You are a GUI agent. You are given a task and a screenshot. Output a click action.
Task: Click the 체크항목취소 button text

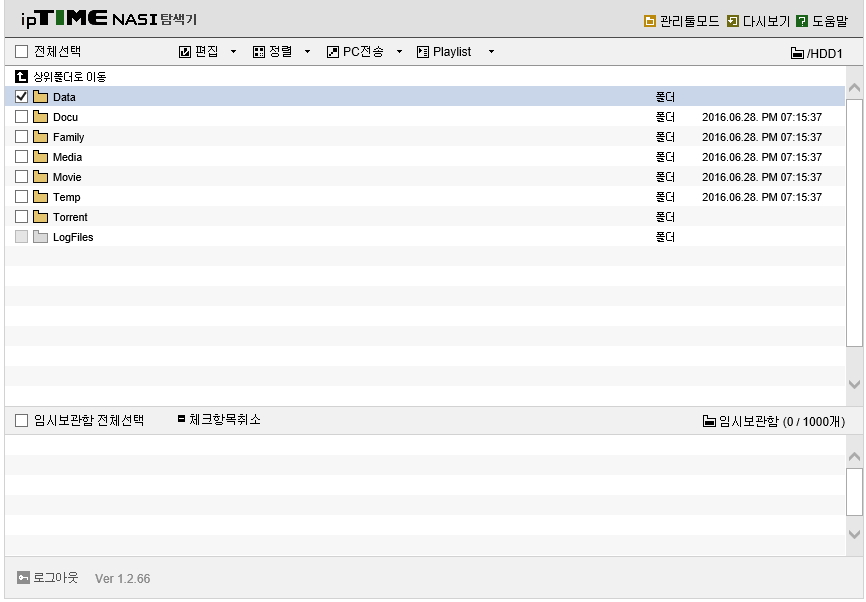click(225, 419)
